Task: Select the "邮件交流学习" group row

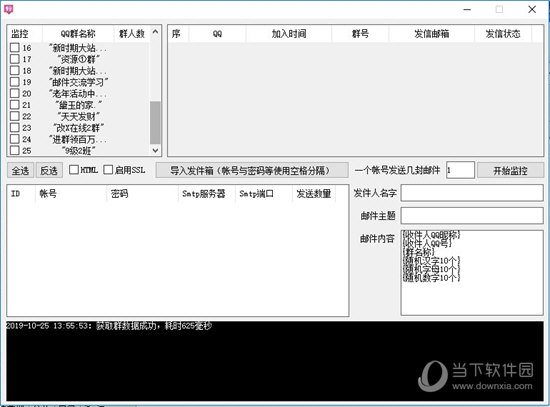Action: [x=78, y=82]
